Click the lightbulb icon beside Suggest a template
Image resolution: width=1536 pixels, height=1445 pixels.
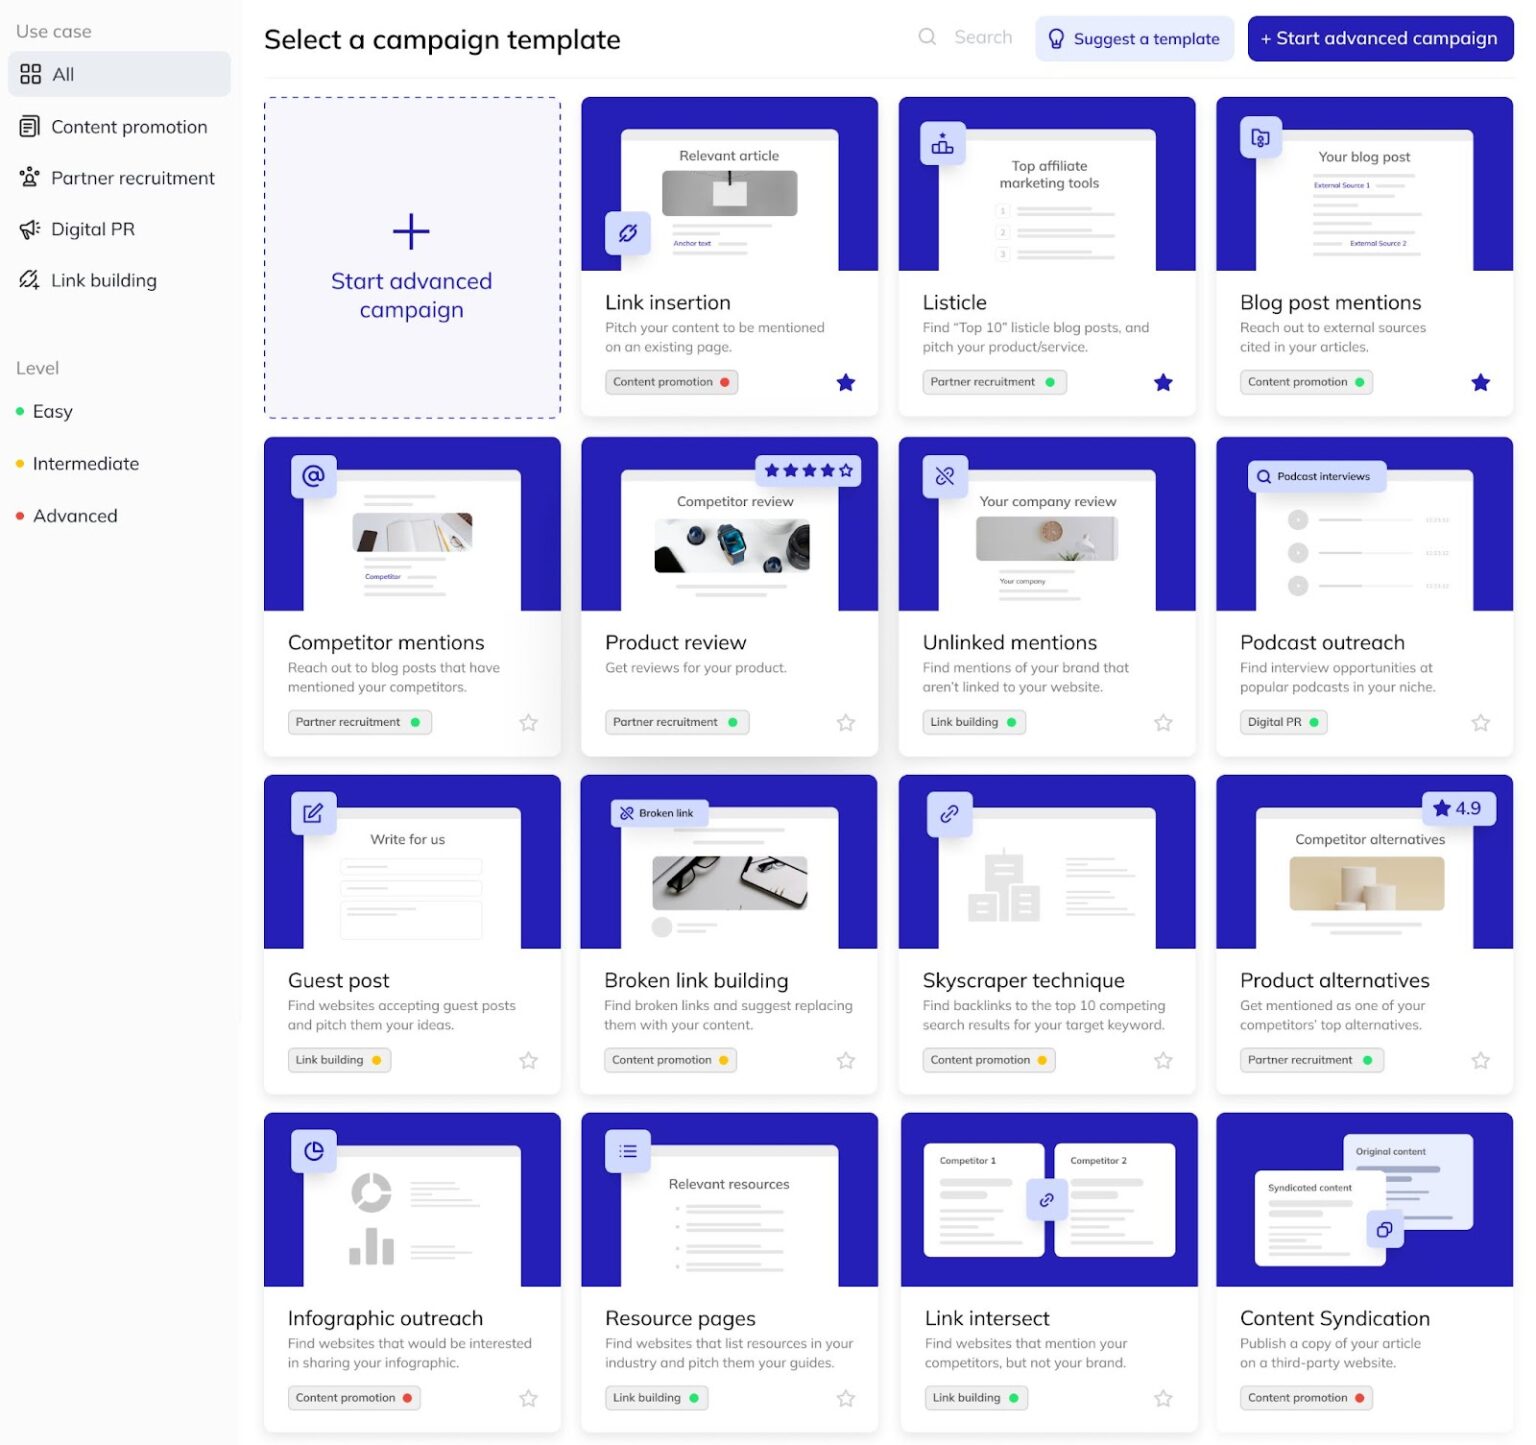coord(1055,38)
